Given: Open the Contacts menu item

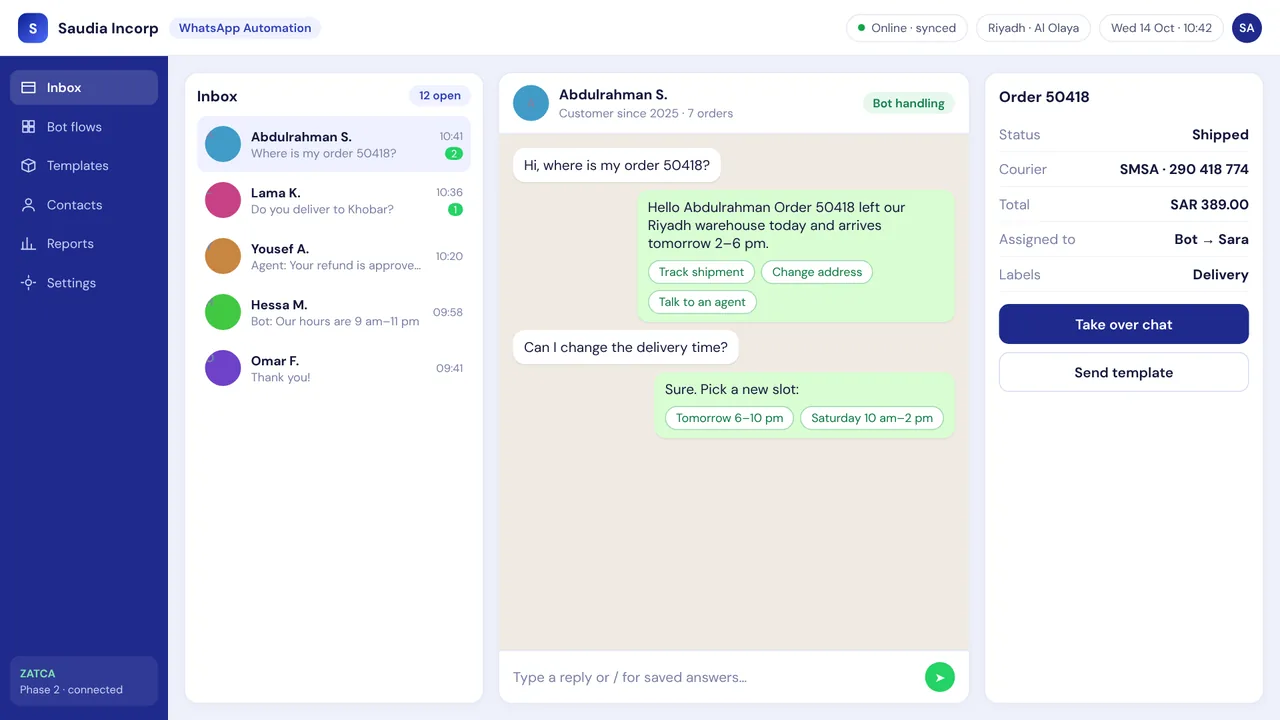Looking at the screenshot, I should tap(84, 205).
